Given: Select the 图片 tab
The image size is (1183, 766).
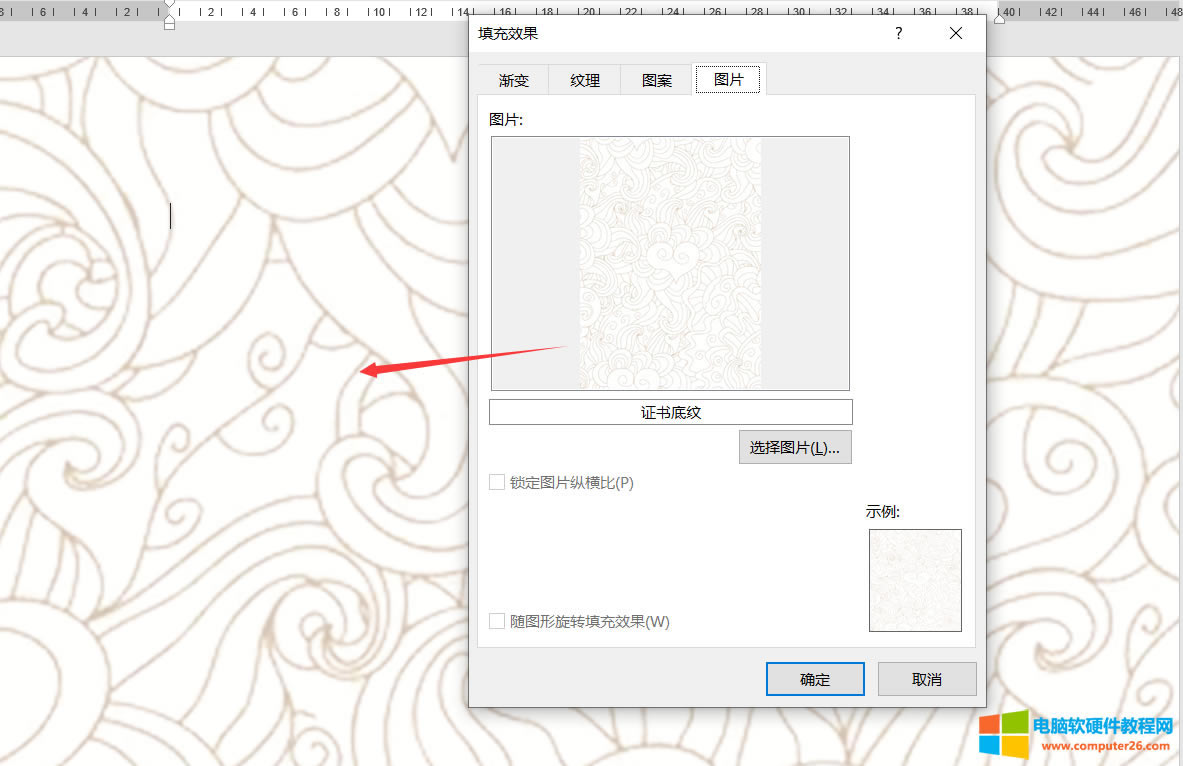Looking at the screenshot, I should click(x=728, y=79).
